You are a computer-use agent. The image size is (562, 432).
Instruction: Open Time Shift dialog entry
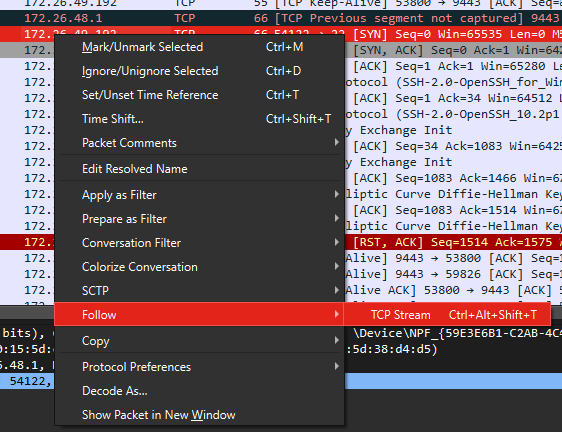(x=199, y=119)
